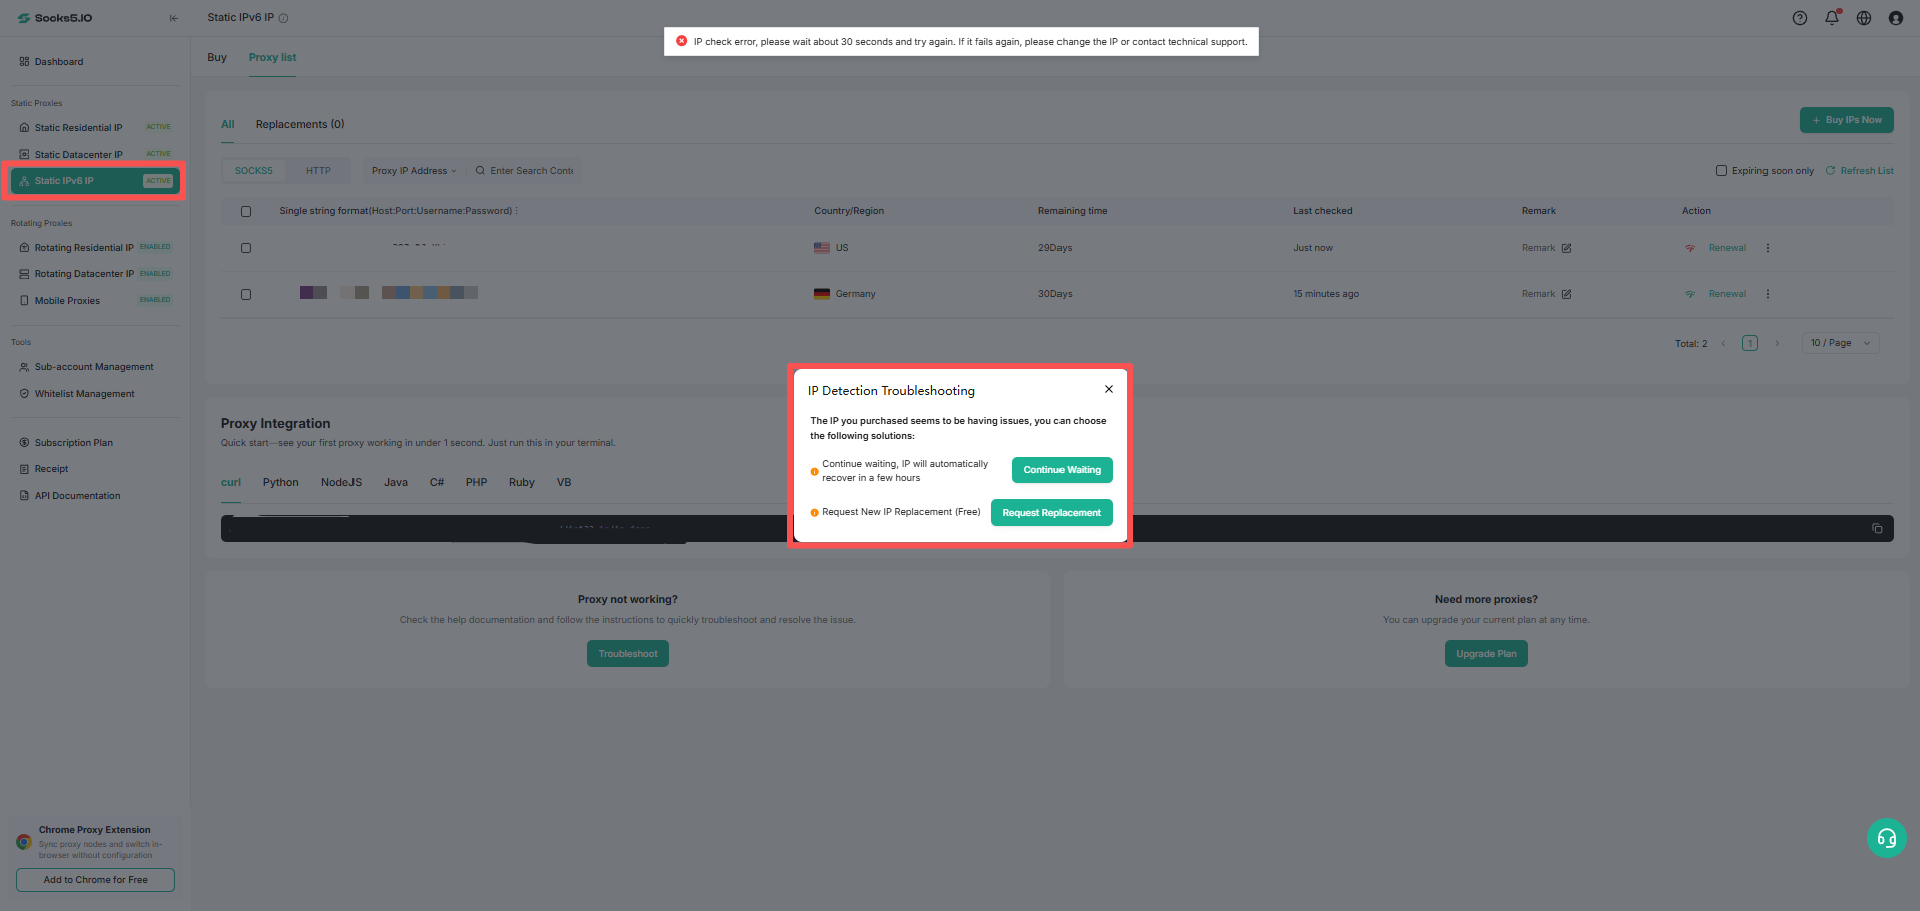This screenshot has width=1920, height=911.
Task: Close the IP Detection Troubleshooting dialog
Action: (x=1109, y=389)
